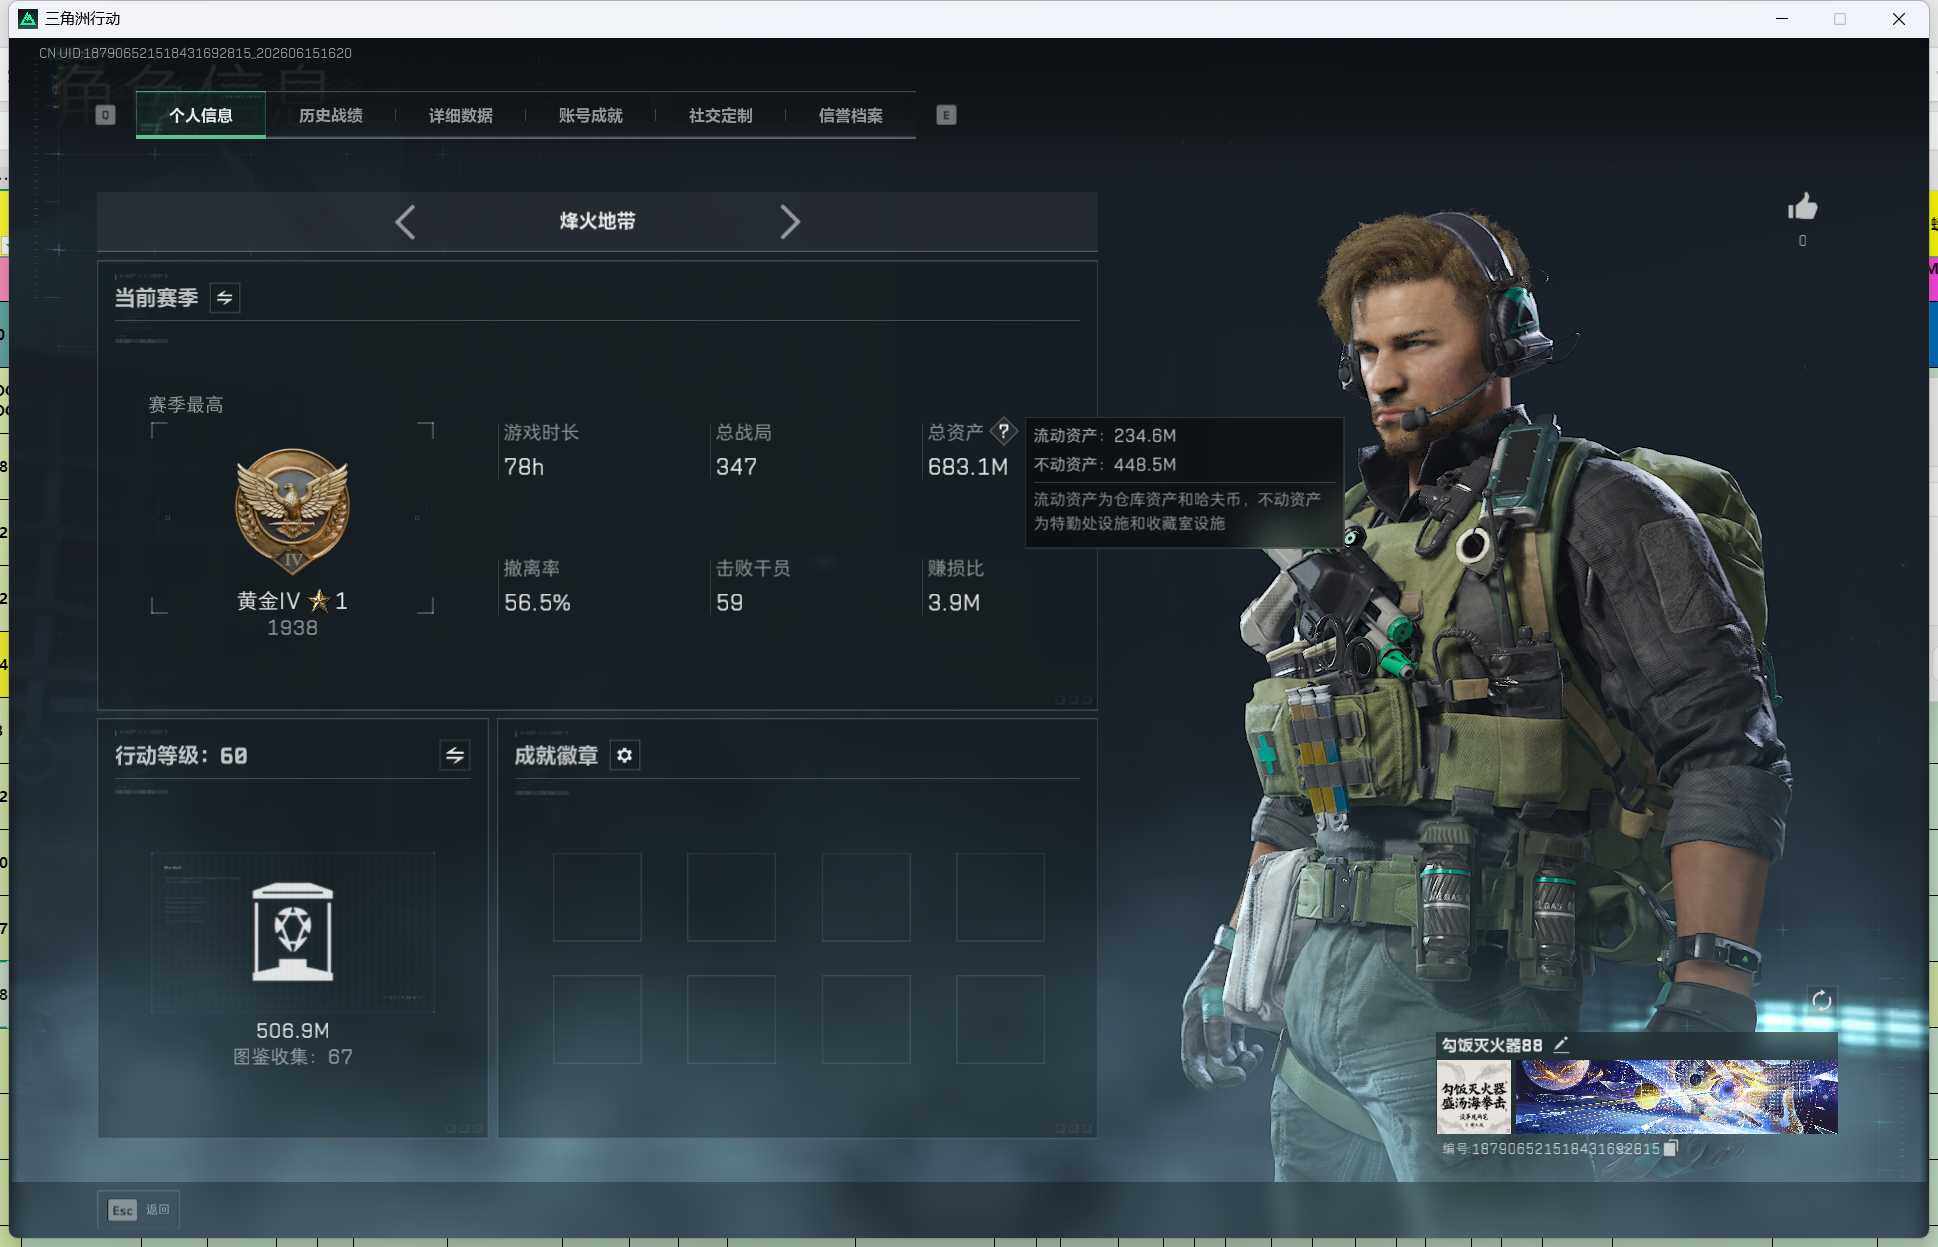Image resolution: width=1938 pixels, height=1247 pixels.
Task: Open 成就徽章 settings gear
Action: pyautogui.click(x=625, y=755)
